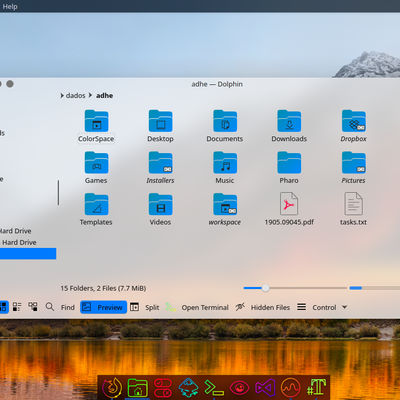Launch the #T text app in dock

point(316,387)
